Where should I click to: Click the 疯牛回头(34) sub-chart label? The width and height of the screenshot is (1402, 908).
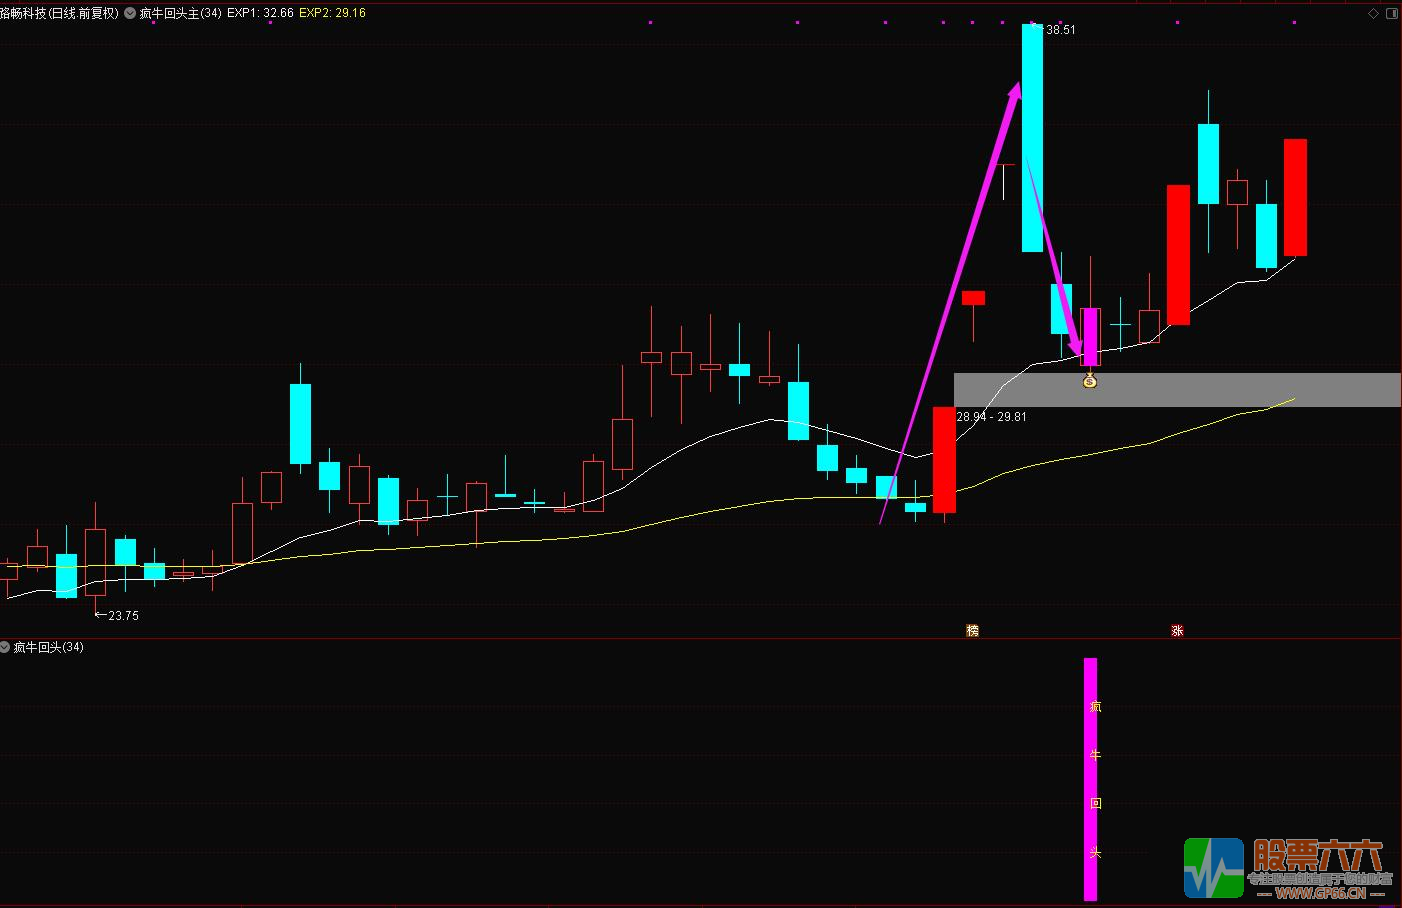click(48, 647)
